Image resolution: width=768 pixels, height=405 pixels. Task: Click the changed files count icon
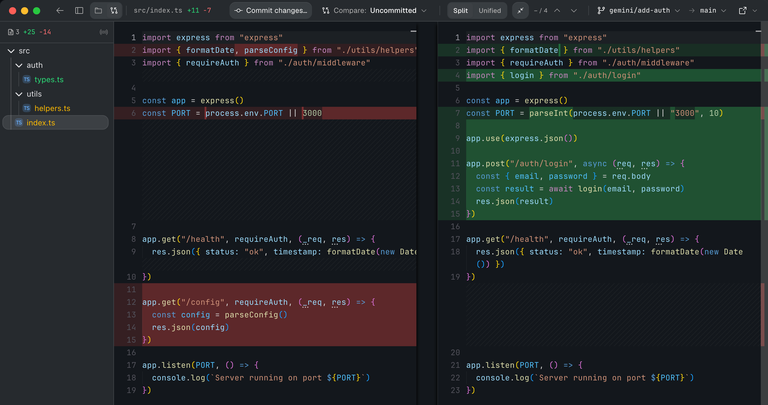[x=13, y=32]
